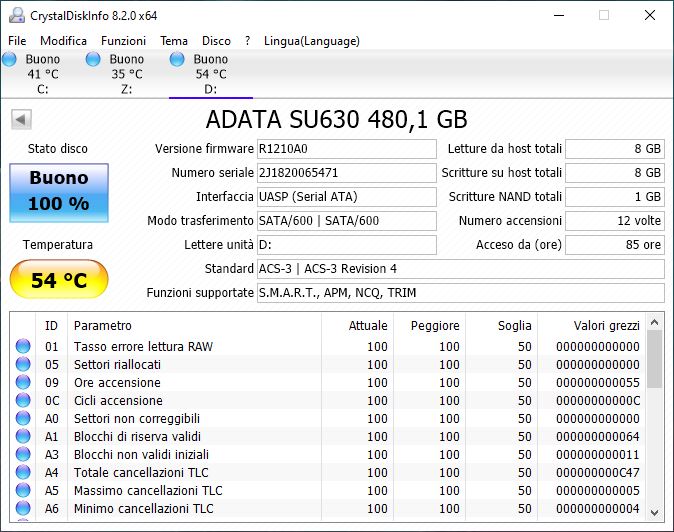Click scrollbar down arrow of SMART table
Screen dimensions: 674x532
click(x=655, y=512)
